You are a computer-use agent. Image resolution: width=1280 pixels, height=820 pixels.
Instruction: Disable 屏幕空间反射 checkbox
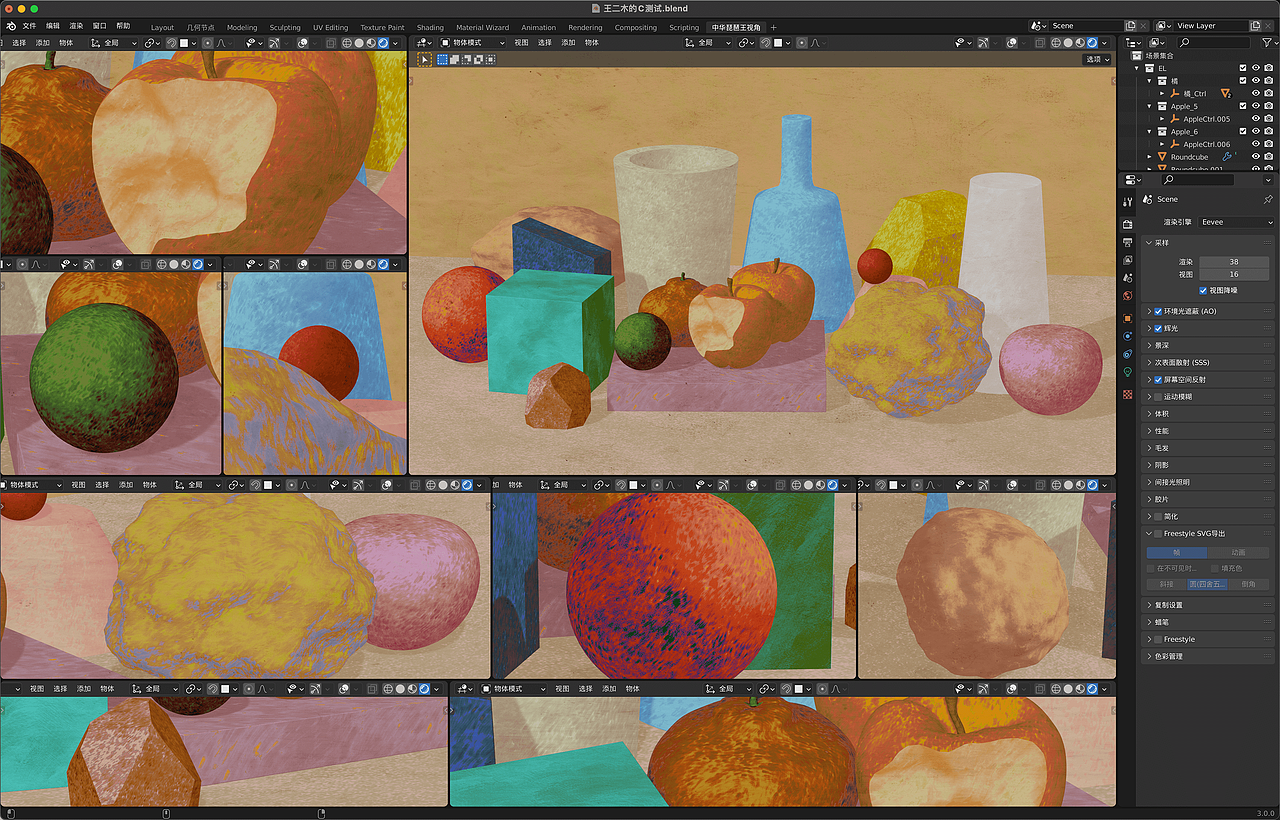click(x=1158, y=379)
